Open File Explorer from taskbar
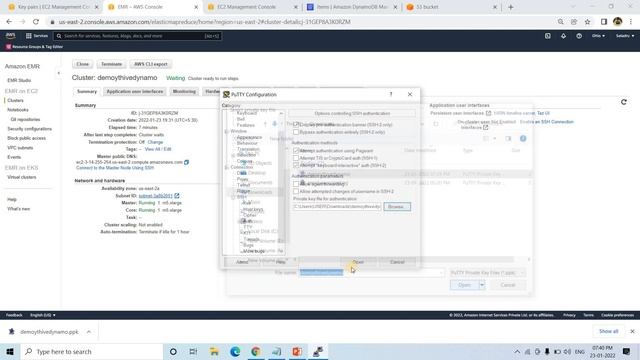 214,351
